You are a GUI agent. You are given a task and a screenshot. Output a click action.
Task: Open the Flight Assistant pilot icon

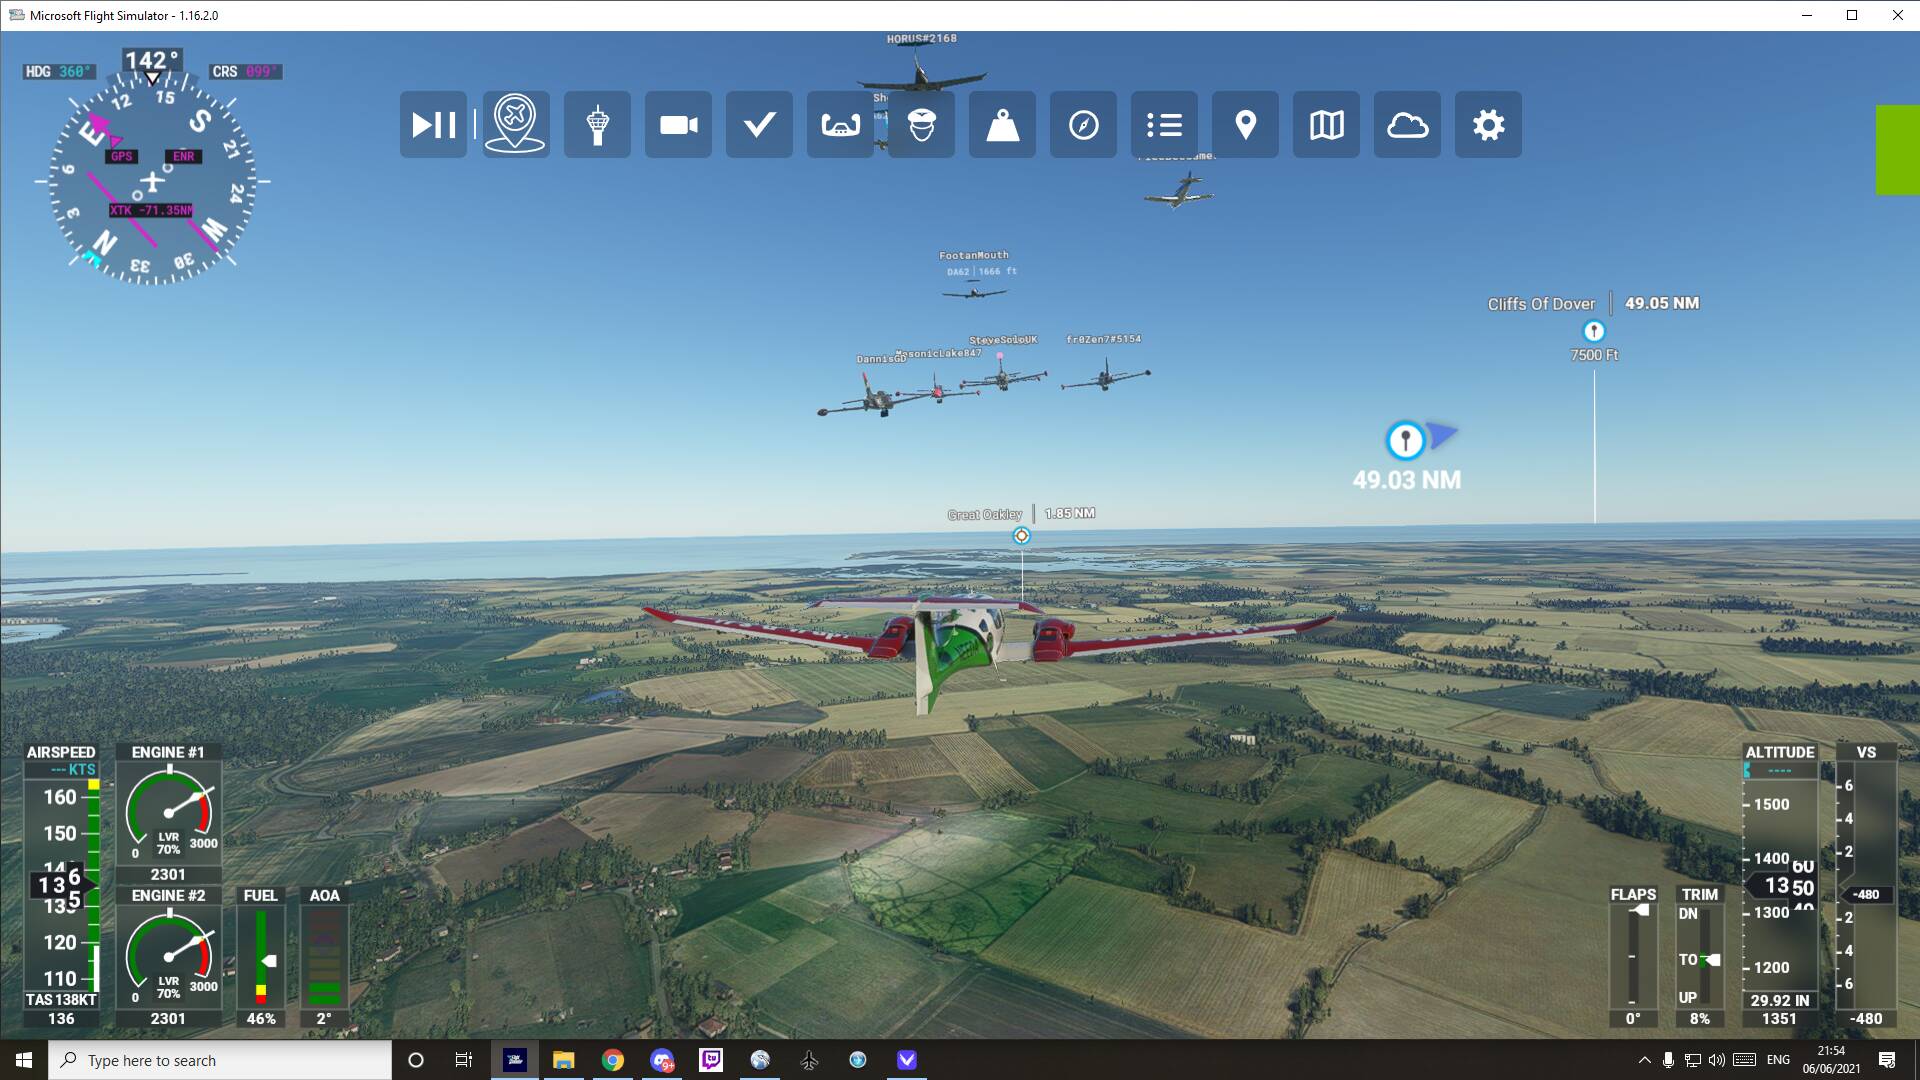coord(921,125)
